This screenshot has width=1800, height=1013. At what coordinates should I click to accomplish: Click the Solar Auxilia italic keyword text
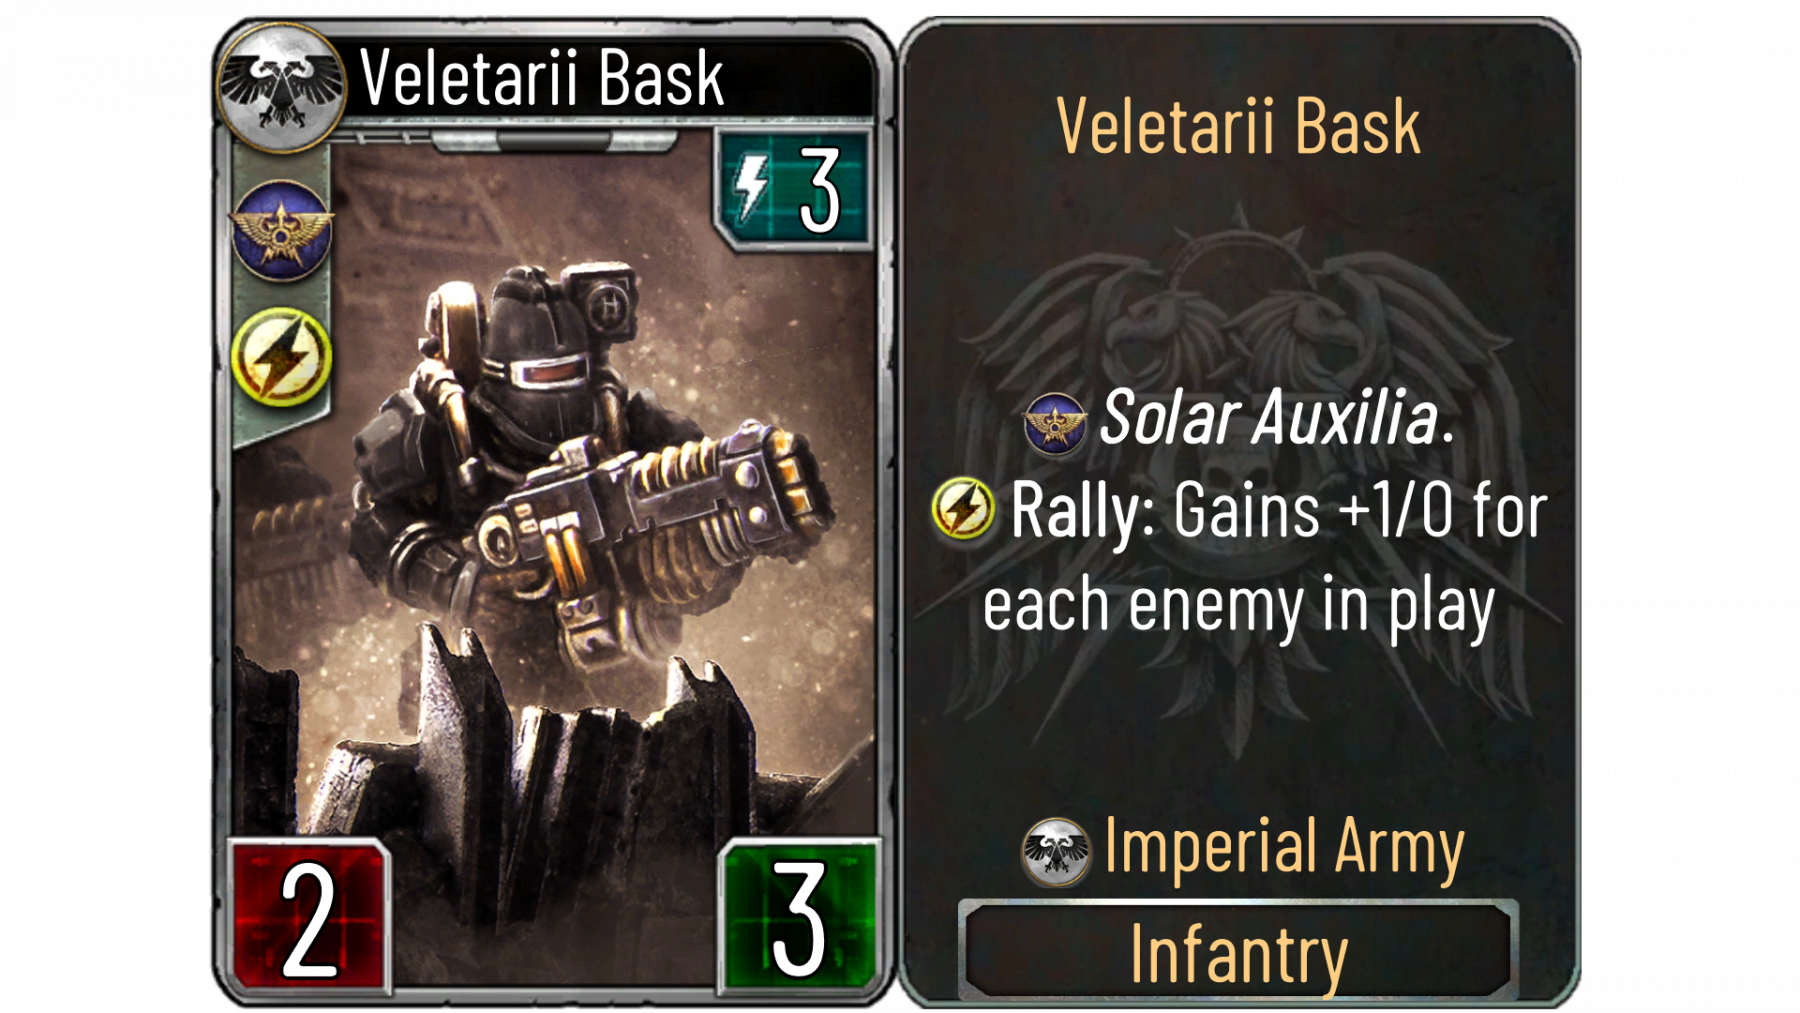(x=1277, y=418)
